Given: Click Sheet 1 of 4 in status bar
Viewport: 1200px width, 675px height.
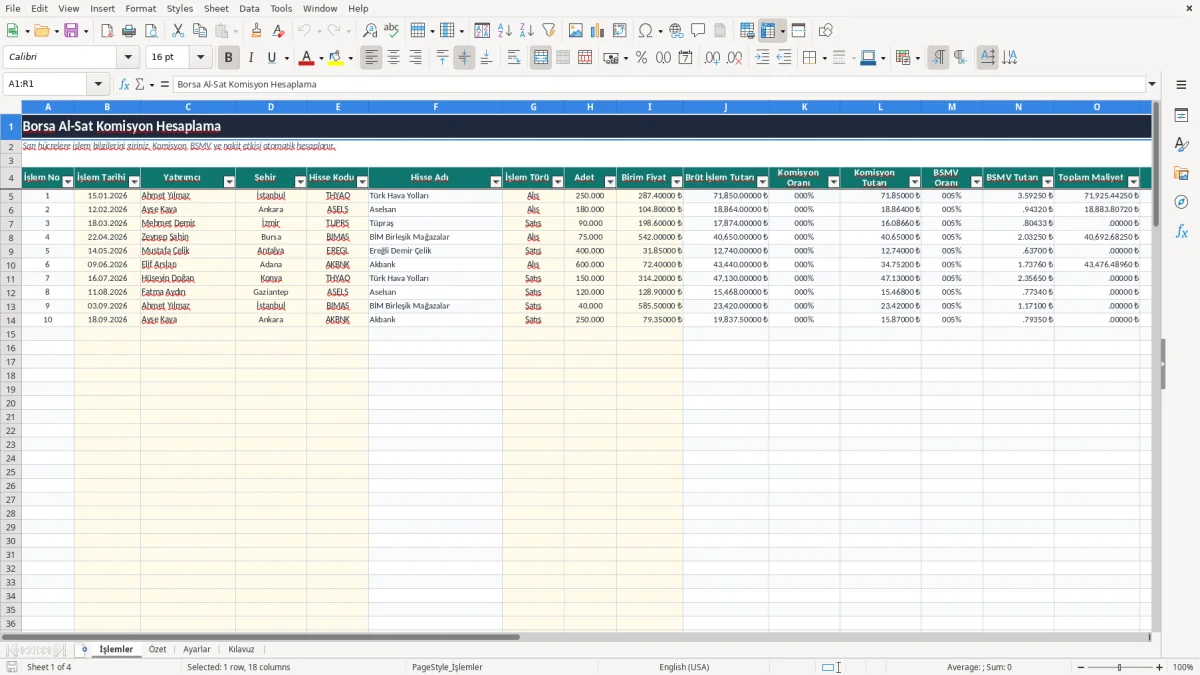Looking at the screenshot, I should coord(49,667).
